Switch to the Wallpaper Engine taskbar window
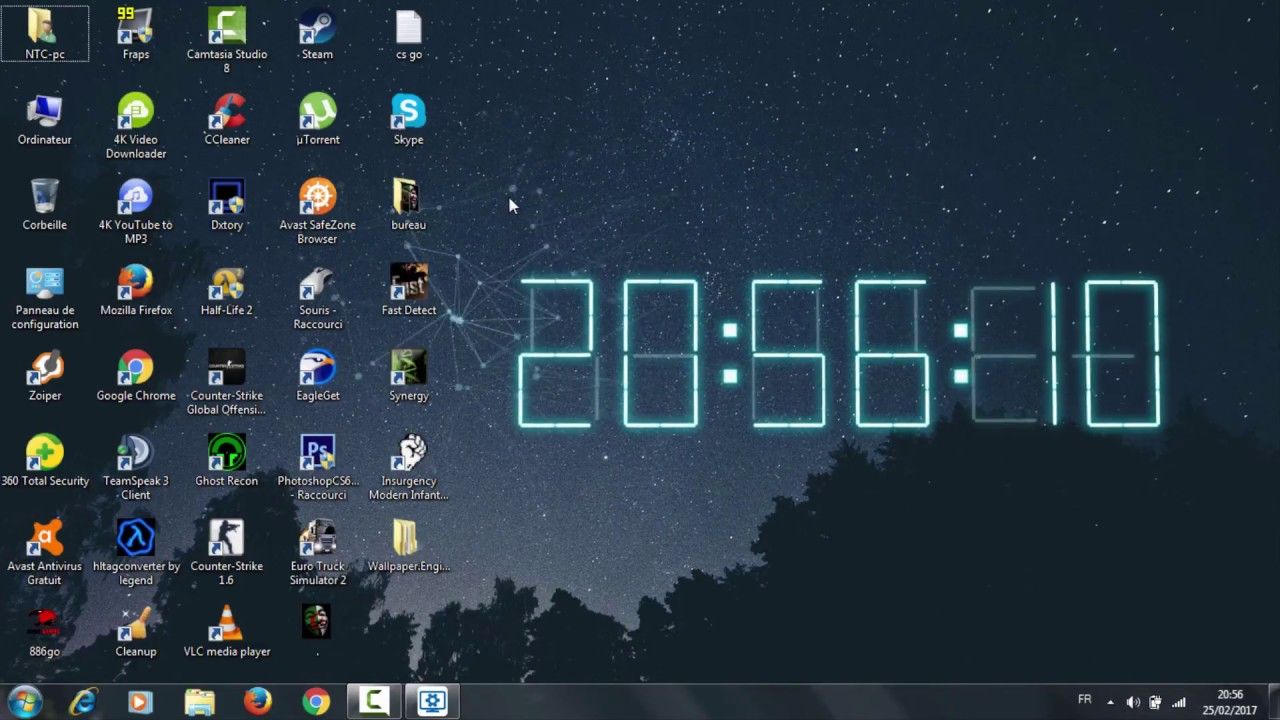Image resolution: width=1280 pixels, height=720 pixels. click(x=431, y=701)
